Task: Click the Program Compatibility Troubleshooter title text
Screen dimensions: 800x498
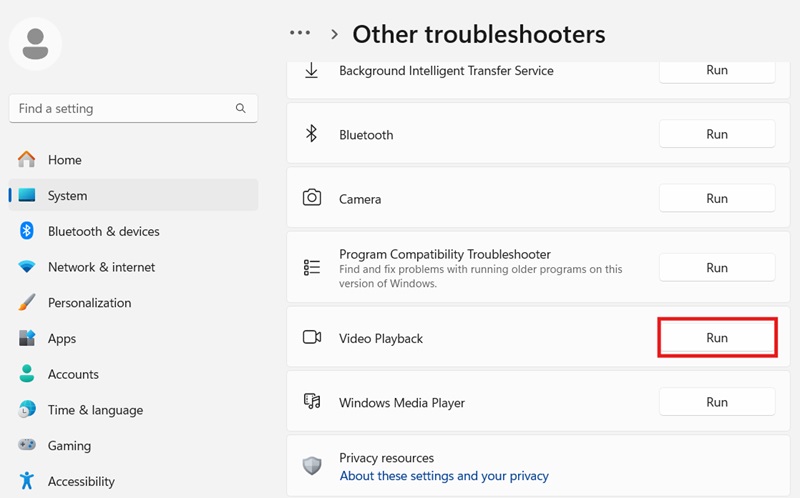Action: [444, 254]
